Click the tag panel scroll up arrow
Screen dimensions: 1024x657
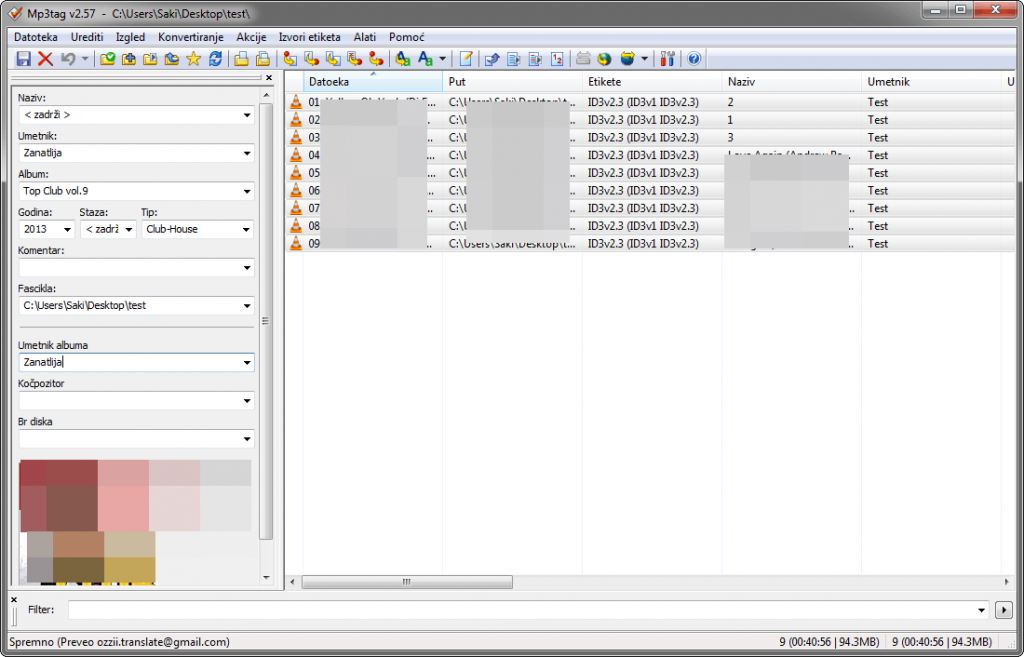coord(266,96)
